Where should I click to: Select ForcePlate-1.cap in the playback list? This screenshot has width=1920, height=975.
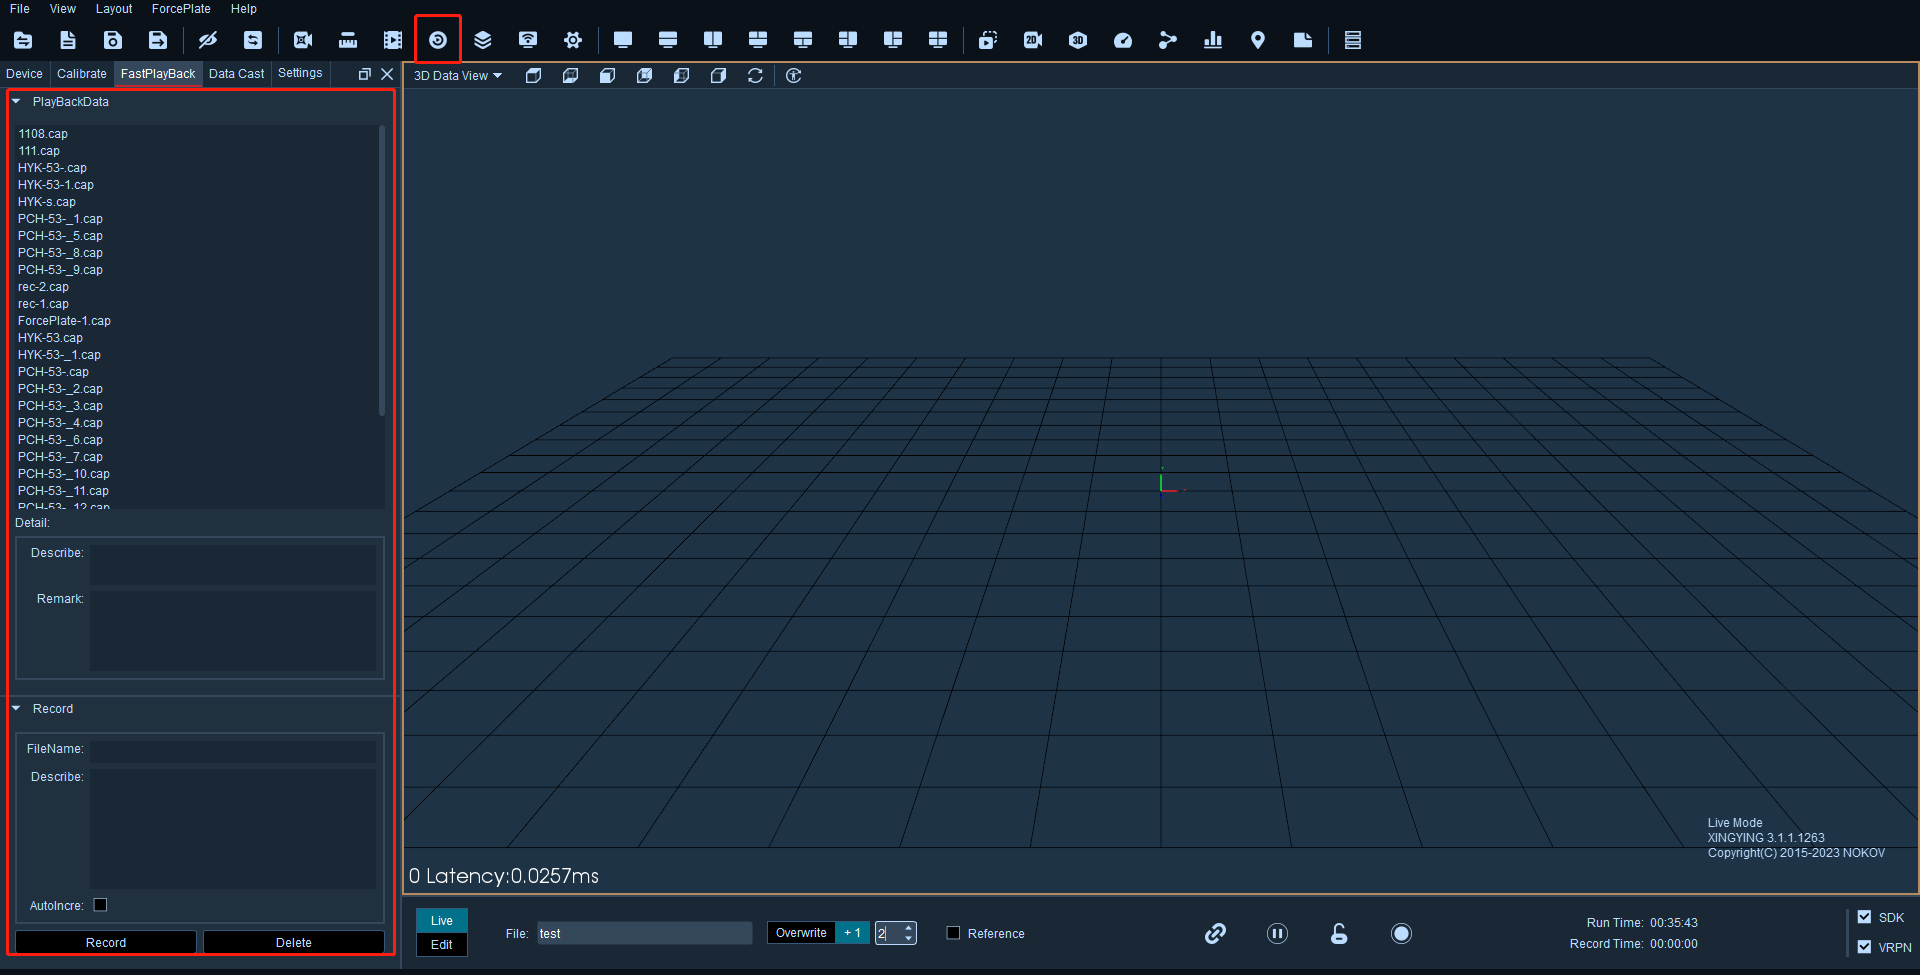click(x=64, y=321)
